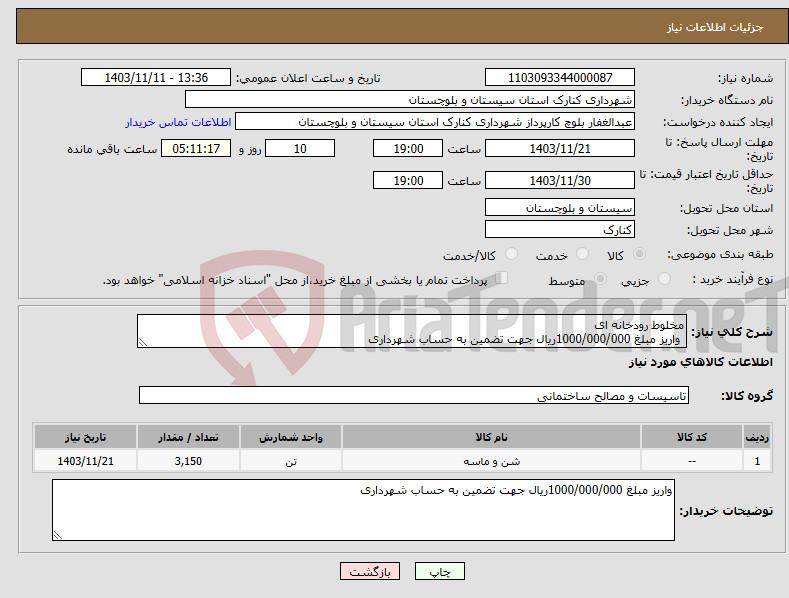This screenshot has width=789, height=598.
Task: Click the بازگشت back button
Action: tap(370, 571)
